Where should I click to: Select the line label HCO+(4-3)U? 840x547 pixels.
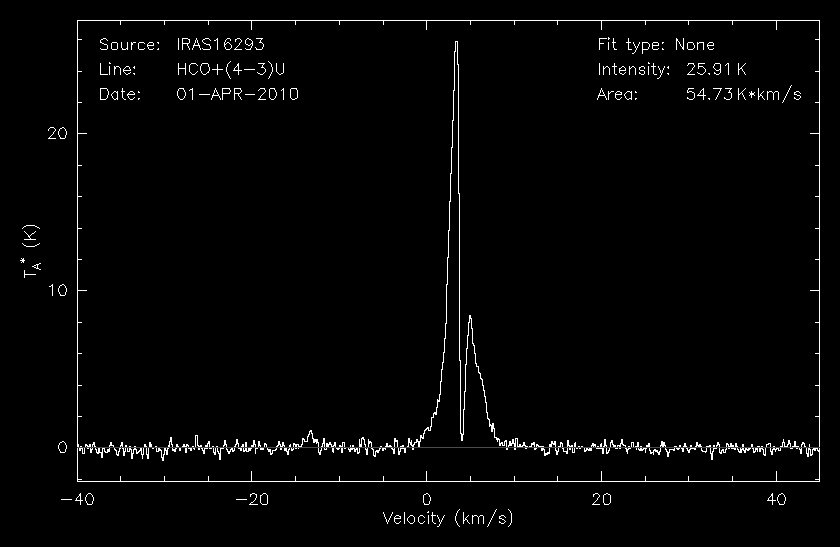(230, 69)
